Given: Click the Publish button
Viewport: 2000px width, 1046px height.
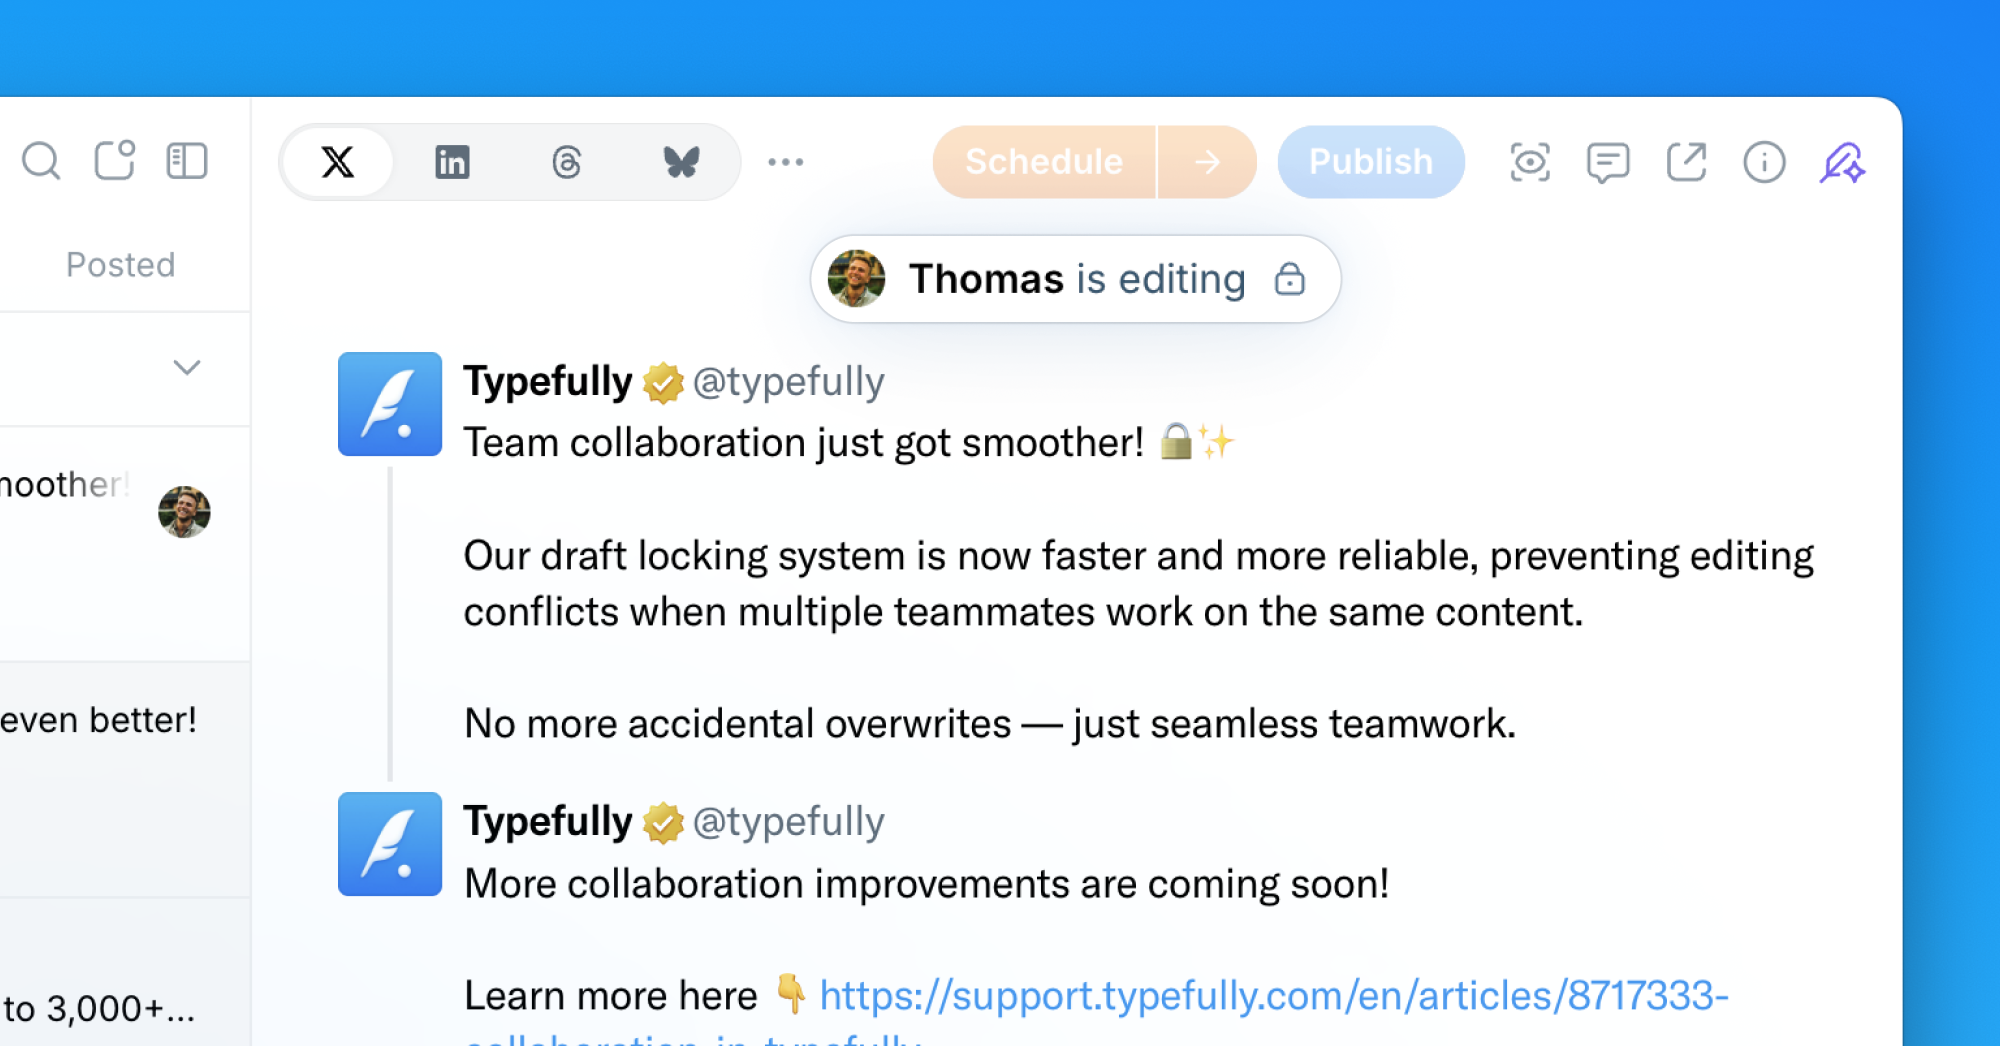Looking at the screenshot, I should [x=1370, y=162].
